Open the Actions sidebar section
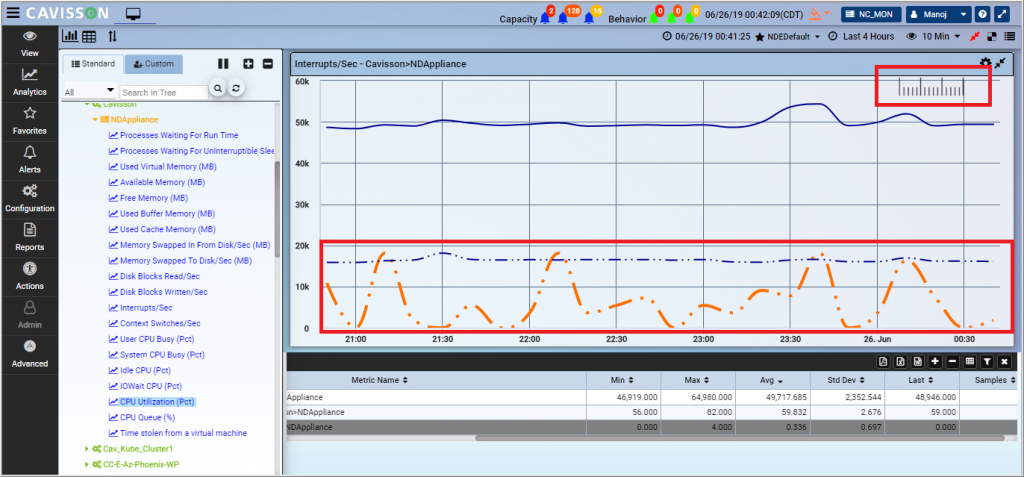This screenshot has width=1024, height=477. [x=29, y=276]
